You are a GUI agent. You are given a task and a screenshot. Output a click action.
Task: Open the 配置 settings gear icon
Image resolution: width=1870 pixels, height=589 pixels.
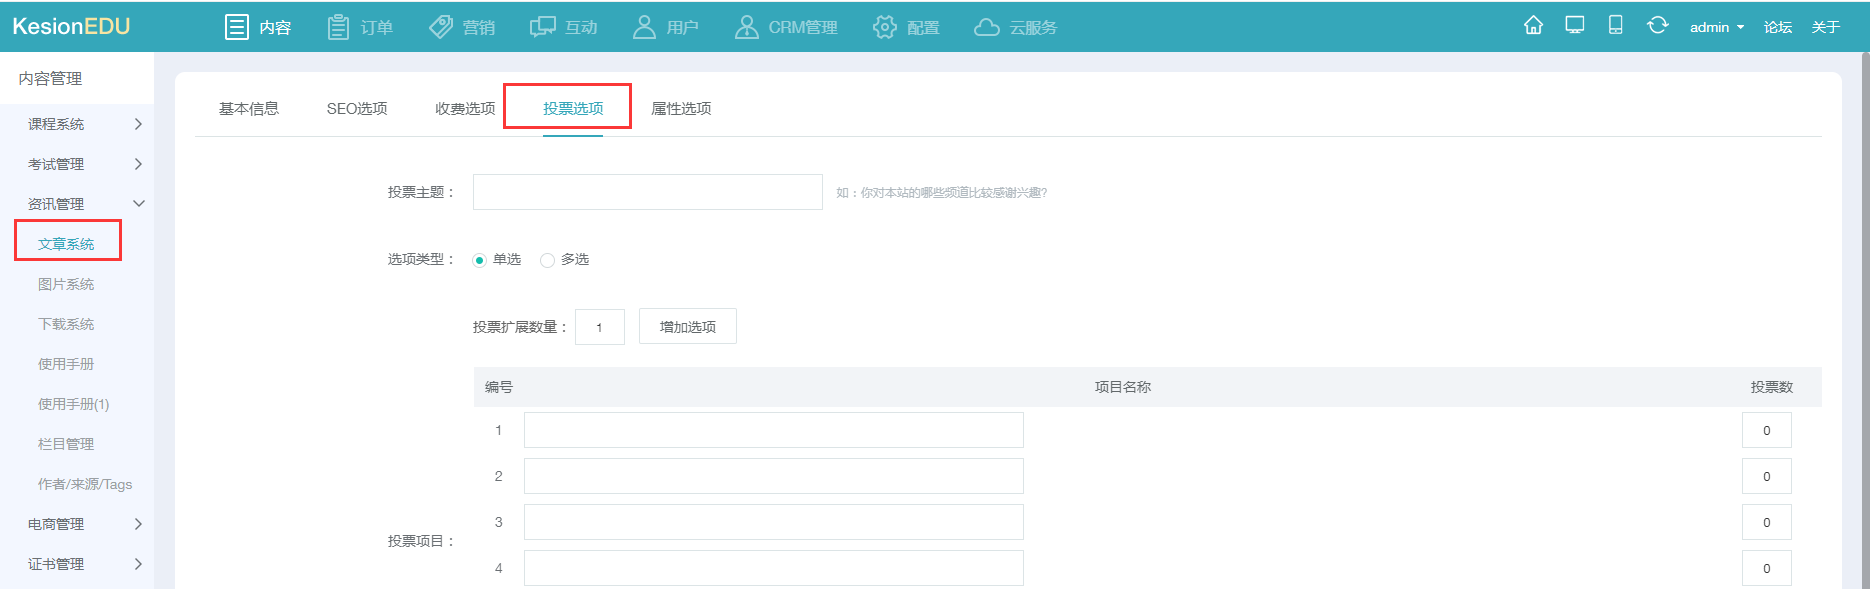(885, 27)
